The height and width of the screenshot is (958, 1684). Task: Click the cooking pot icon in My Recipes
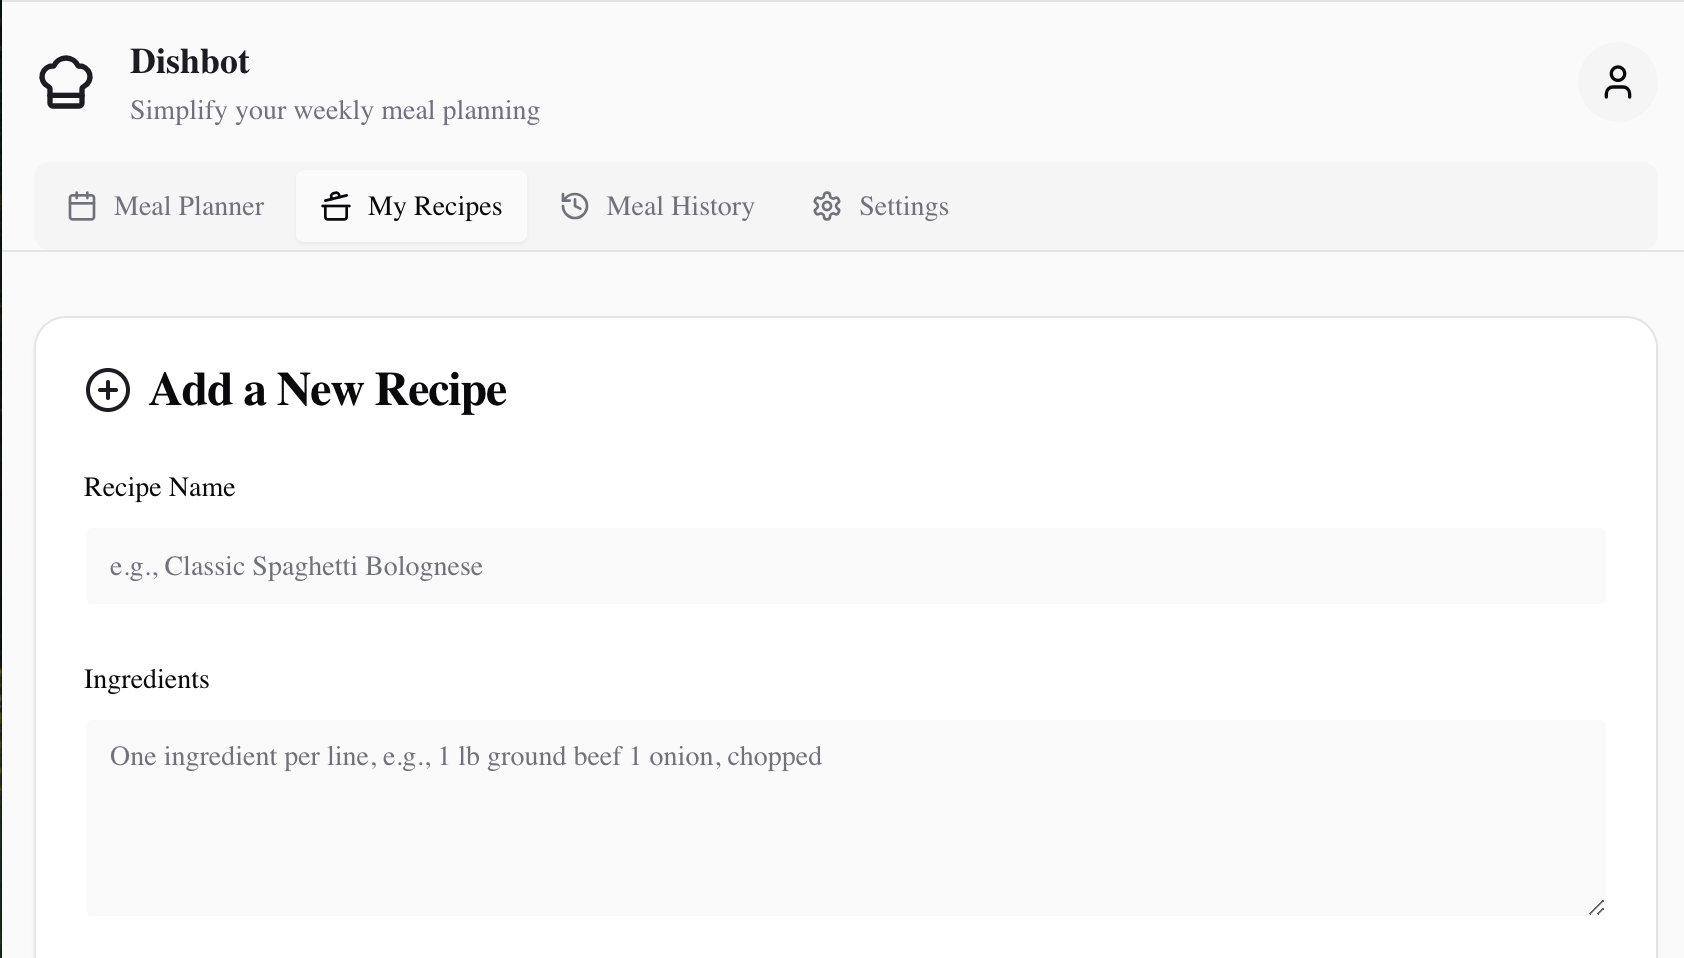[x=337, y=206]
